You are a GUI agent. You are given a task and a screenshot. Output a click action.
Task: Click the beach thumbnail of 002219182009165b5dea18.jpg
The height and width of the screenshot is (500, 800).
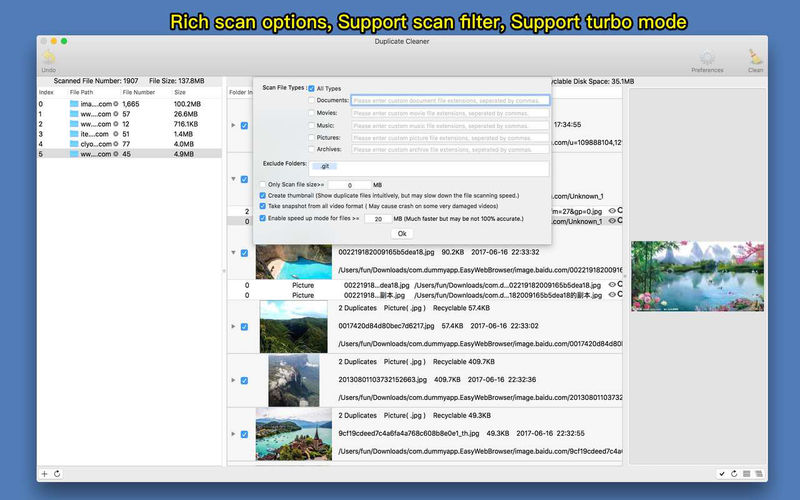click(293, 262)
